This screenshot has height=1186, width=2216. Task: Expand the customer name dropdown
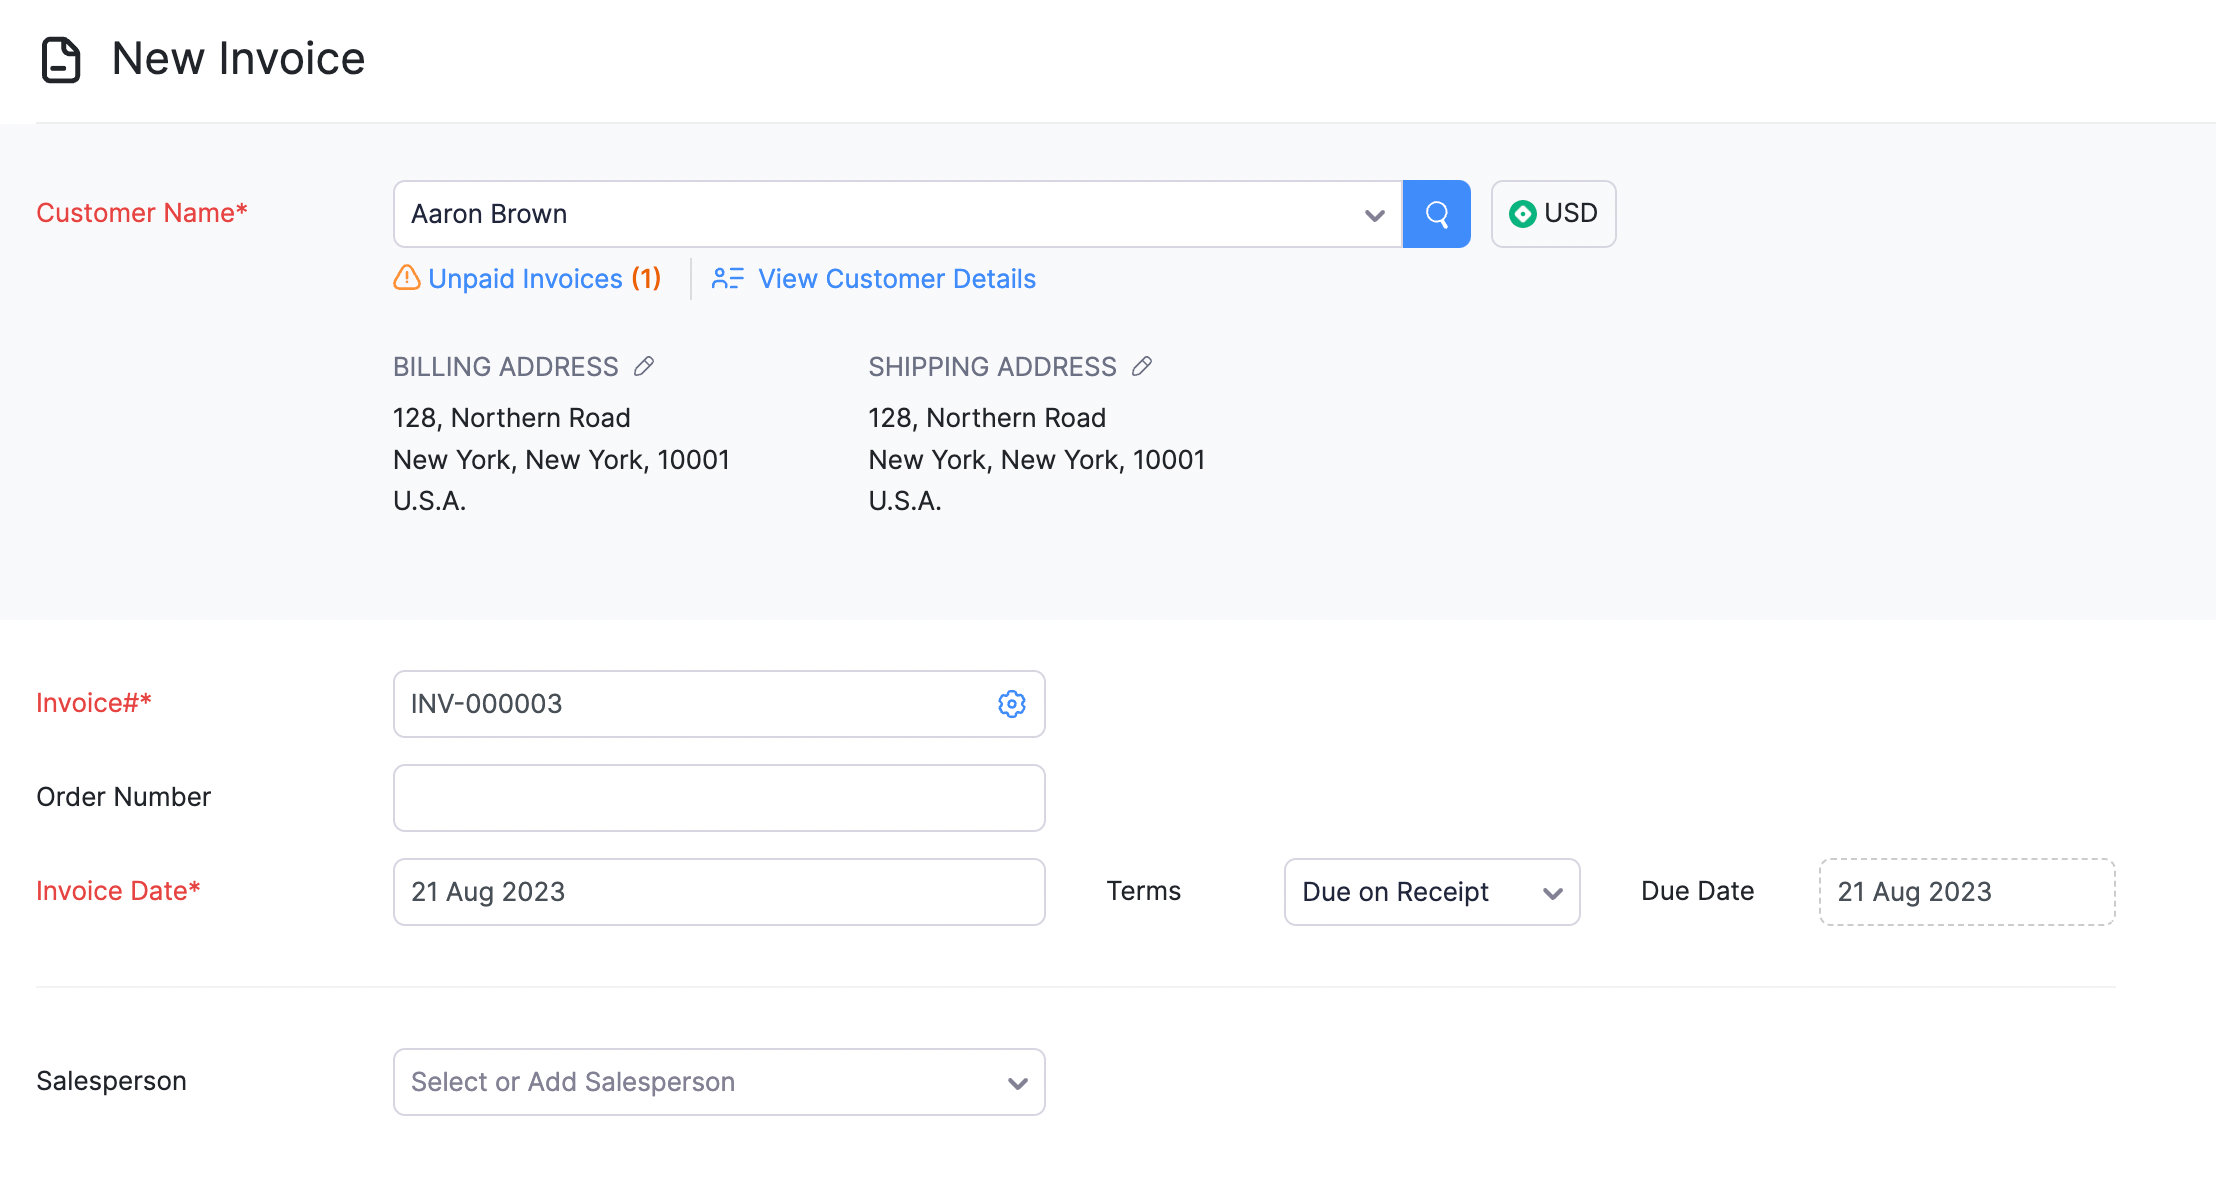click(x=1374, y=213)
